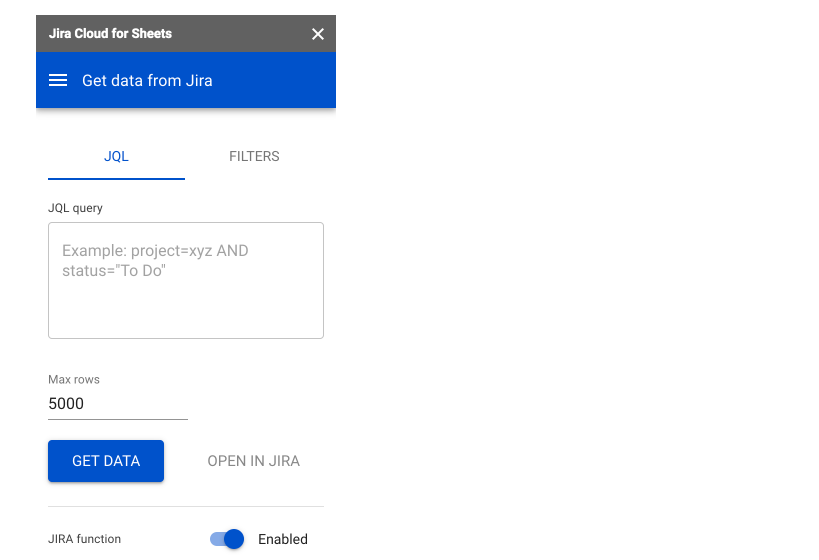The height and width of the screenshot is (560, 819).
Task: Toggle the JIRA function switch
Action: (x=227, y=539)
